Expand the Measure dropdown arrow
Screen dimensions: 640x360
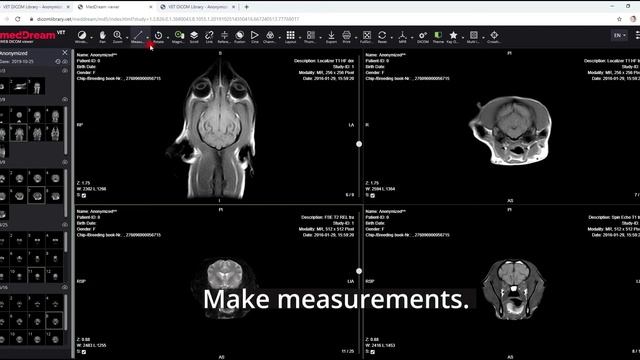click(147, 37)
